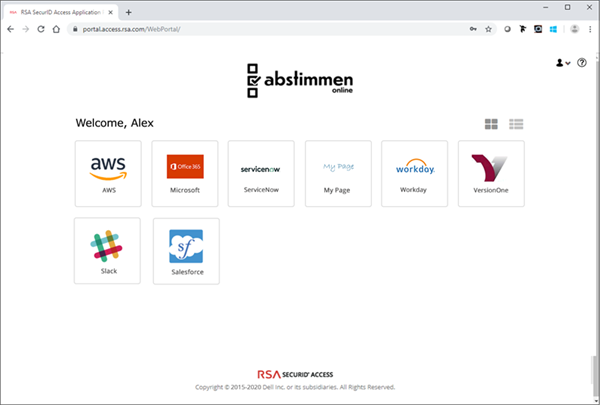The width and height of the screenshot is (600, 405).
Task: Click the abstimmen online logo
Action: tap(300, 80)
